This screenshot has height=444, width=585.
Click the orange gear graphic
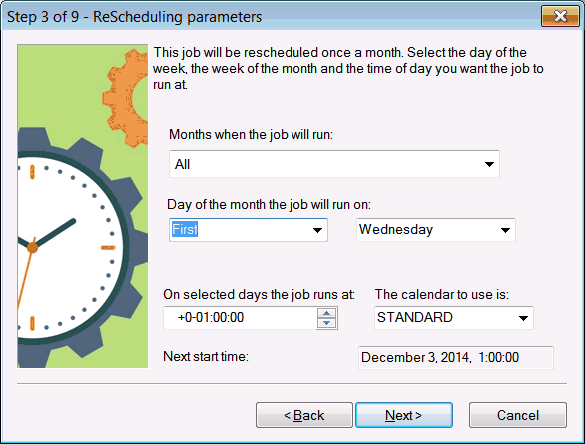(127, 98)
